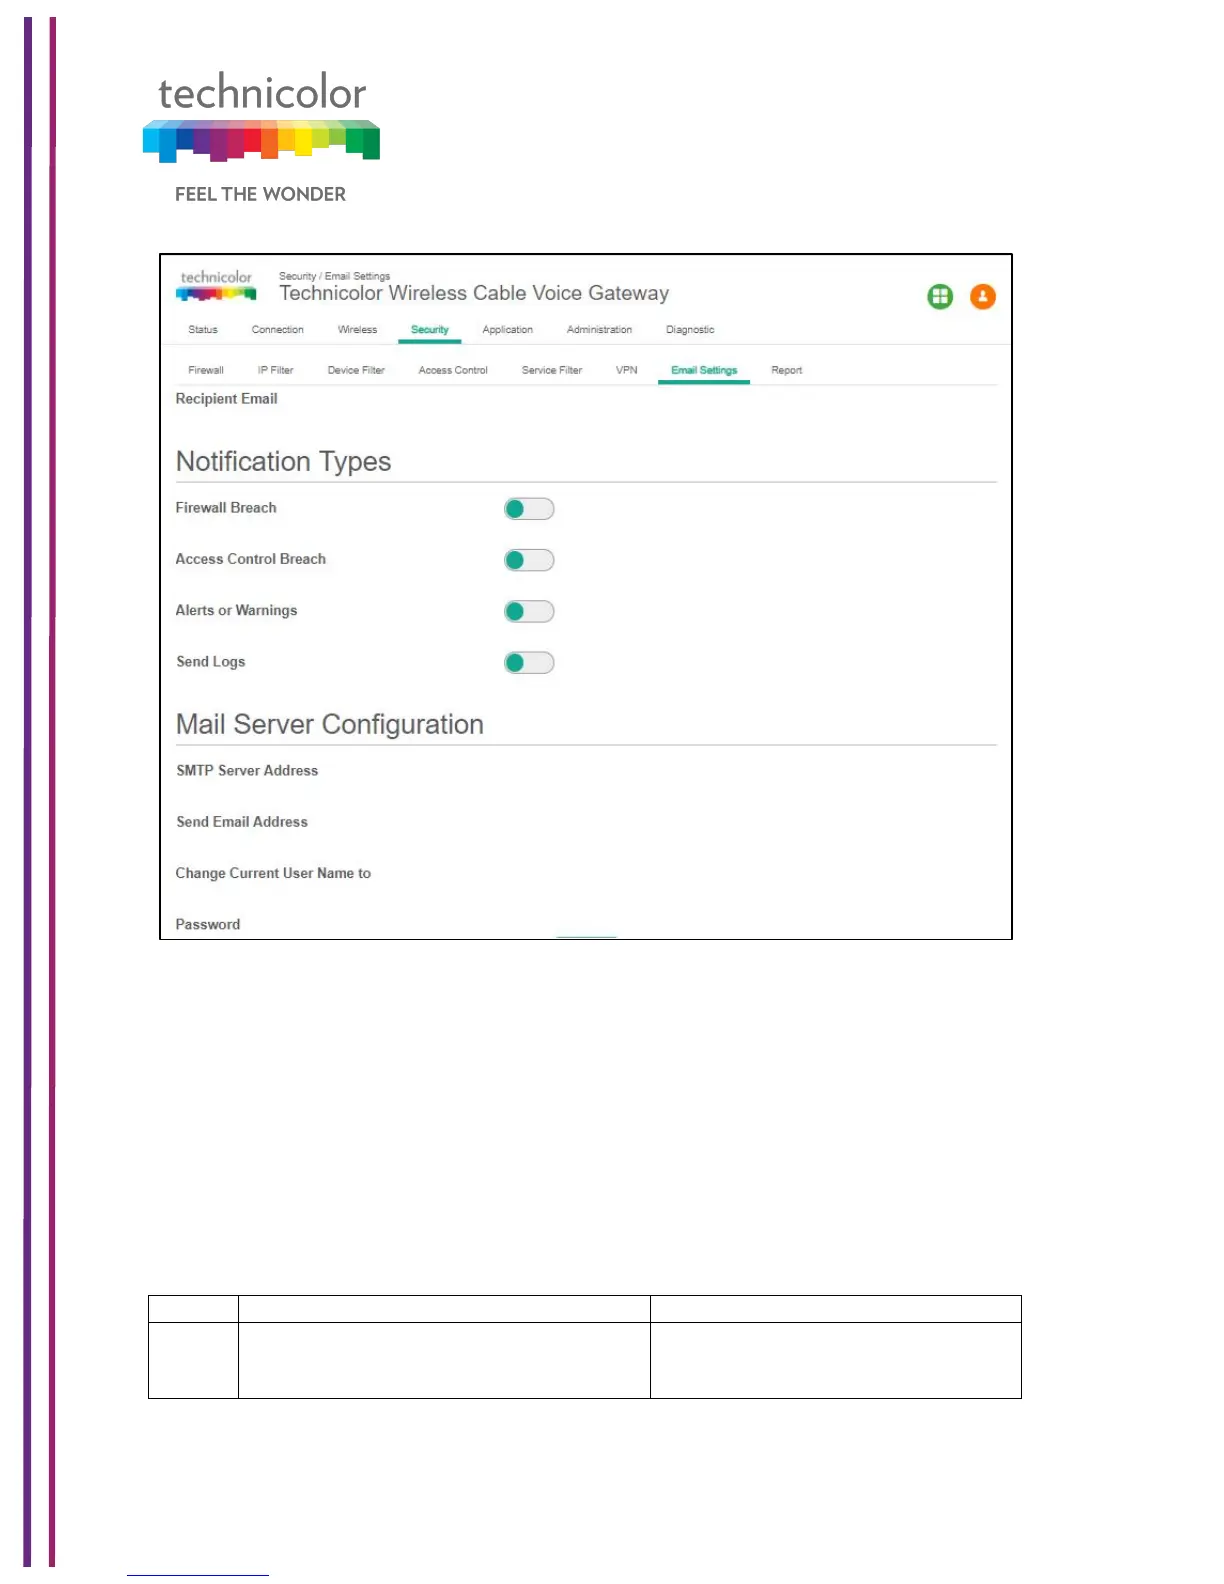
Task: Click the FEEL THE WONDER tagline
Action: pos(260,194)
